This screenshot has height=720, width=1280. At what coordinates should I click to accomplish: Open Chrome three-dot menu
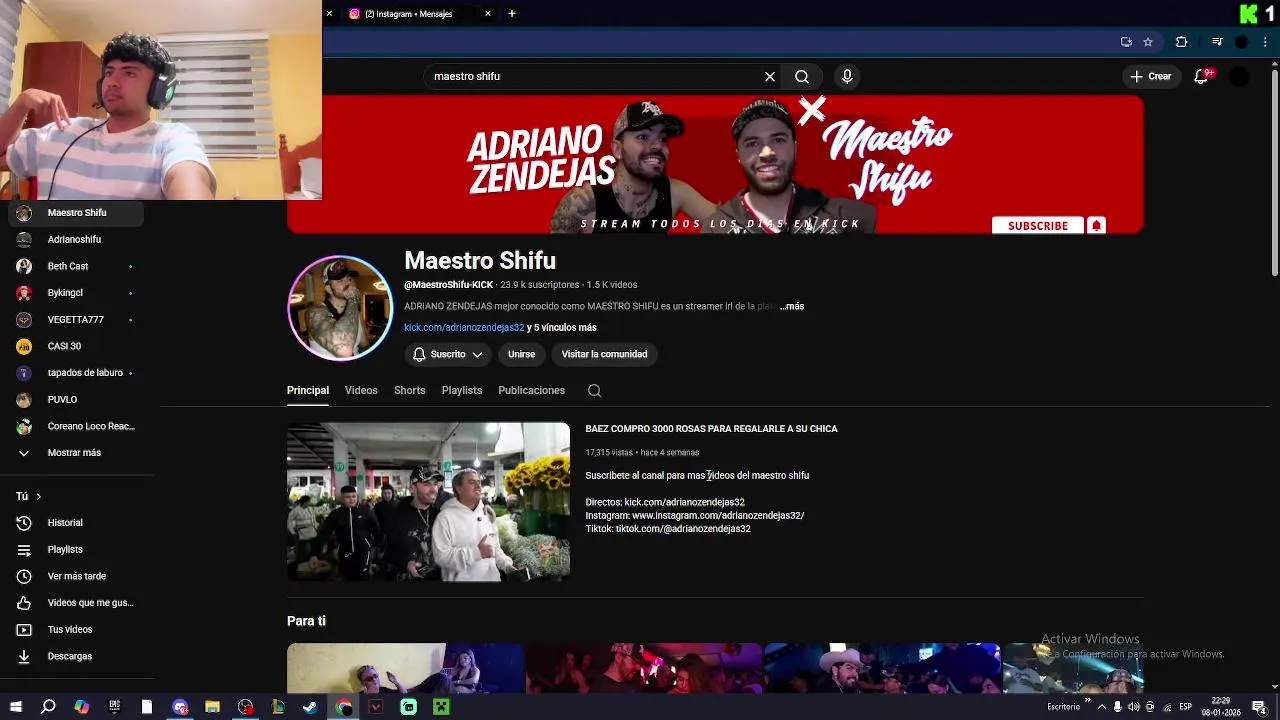pyautogui.click(x=1264, y=42)
